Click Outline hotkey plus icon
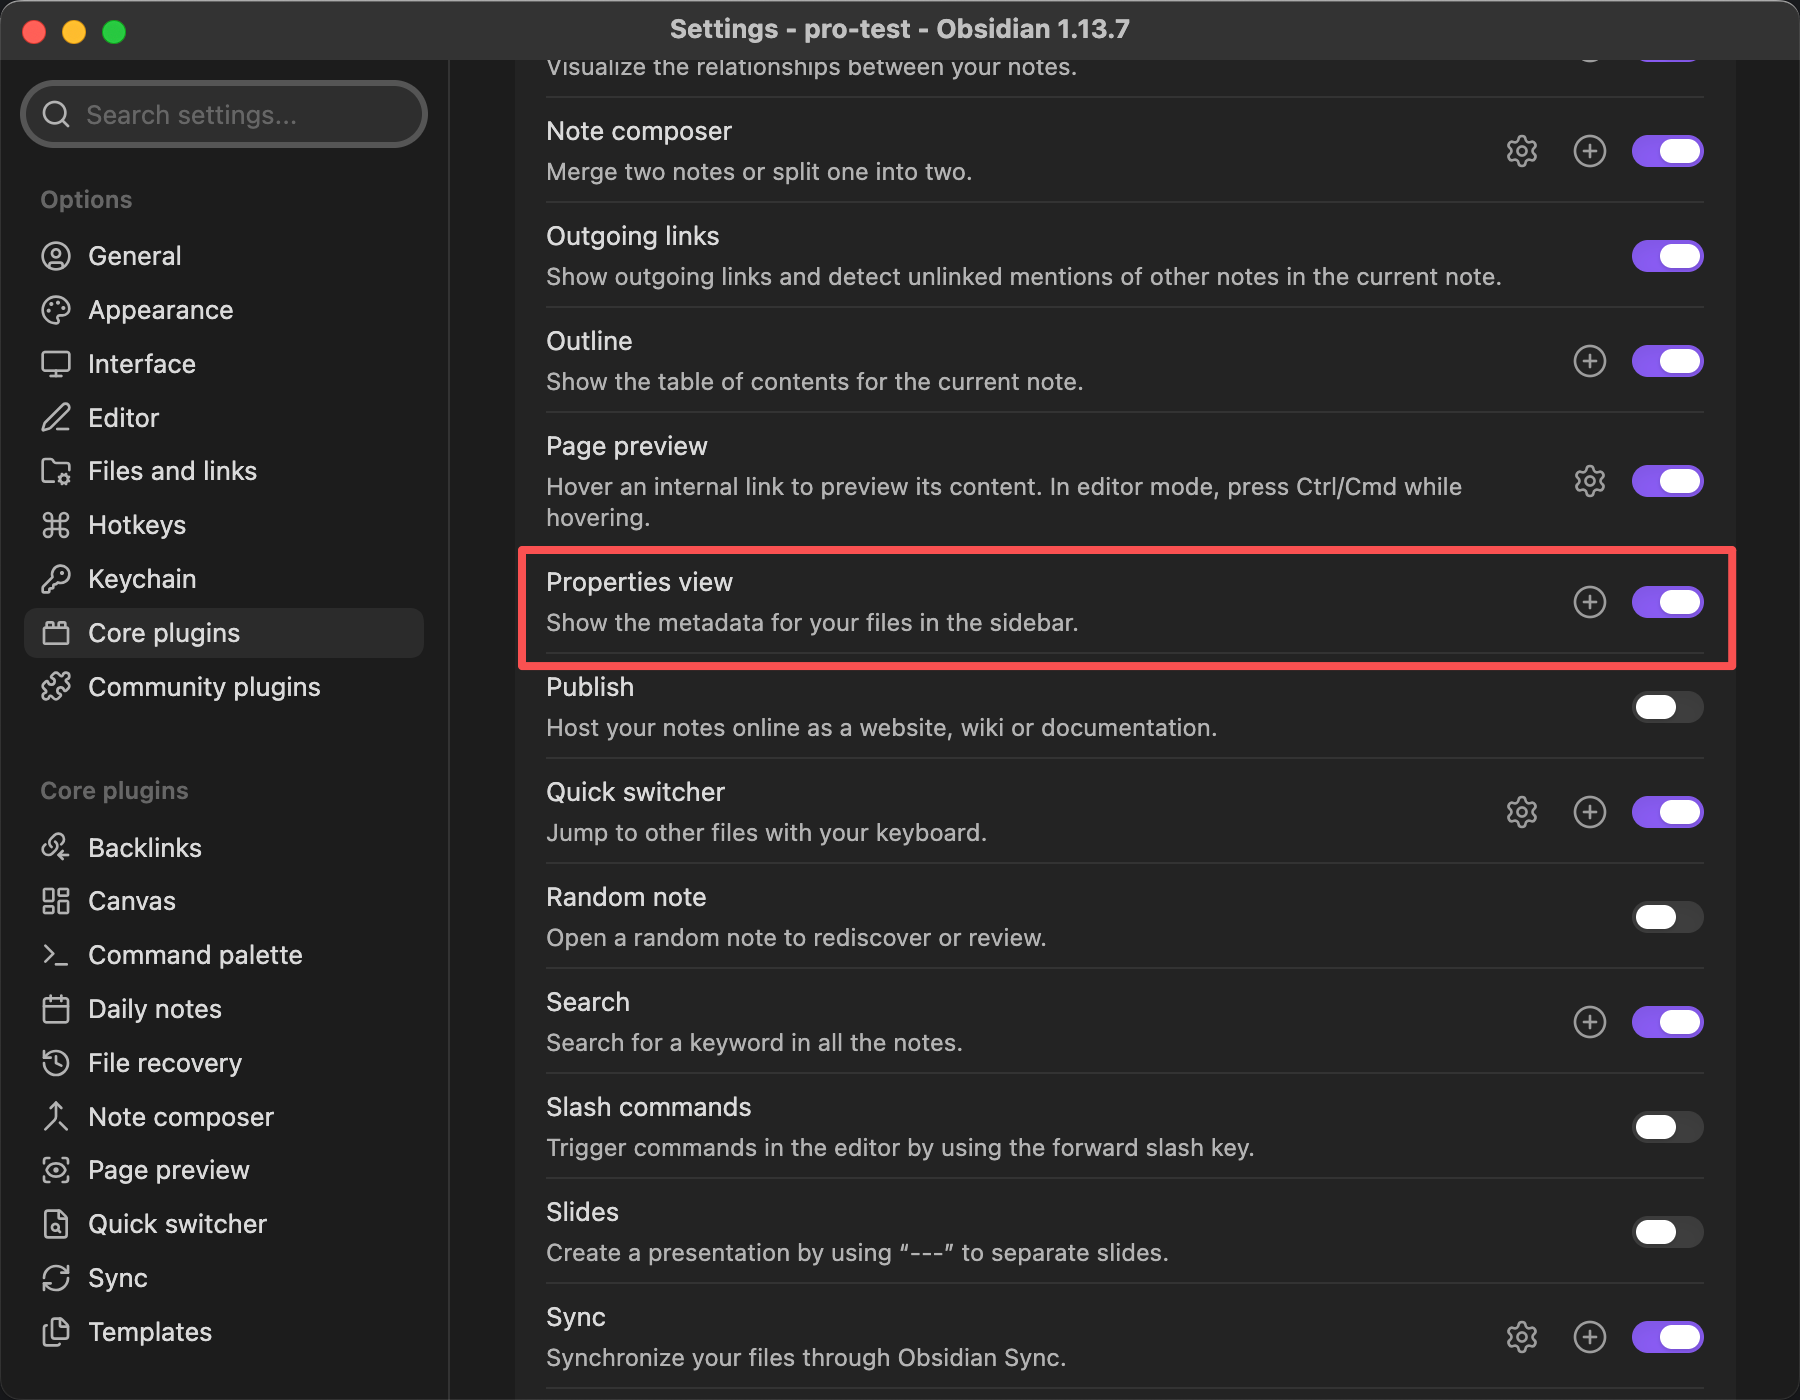The image size is (1800, 1400). click(1589, 361)
